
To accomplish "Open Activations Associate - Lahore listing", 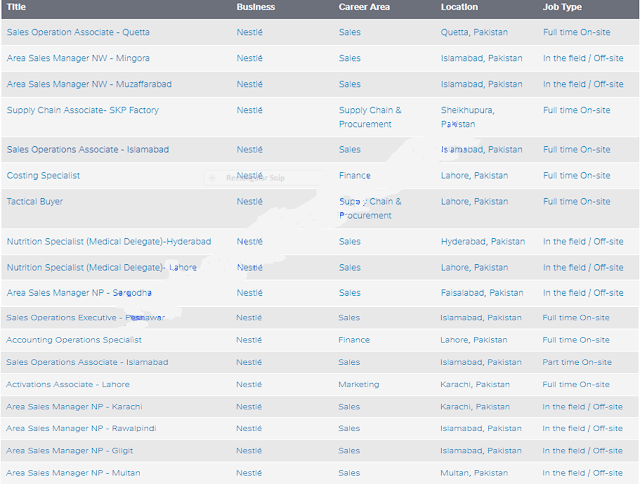I will pos(67,384).
